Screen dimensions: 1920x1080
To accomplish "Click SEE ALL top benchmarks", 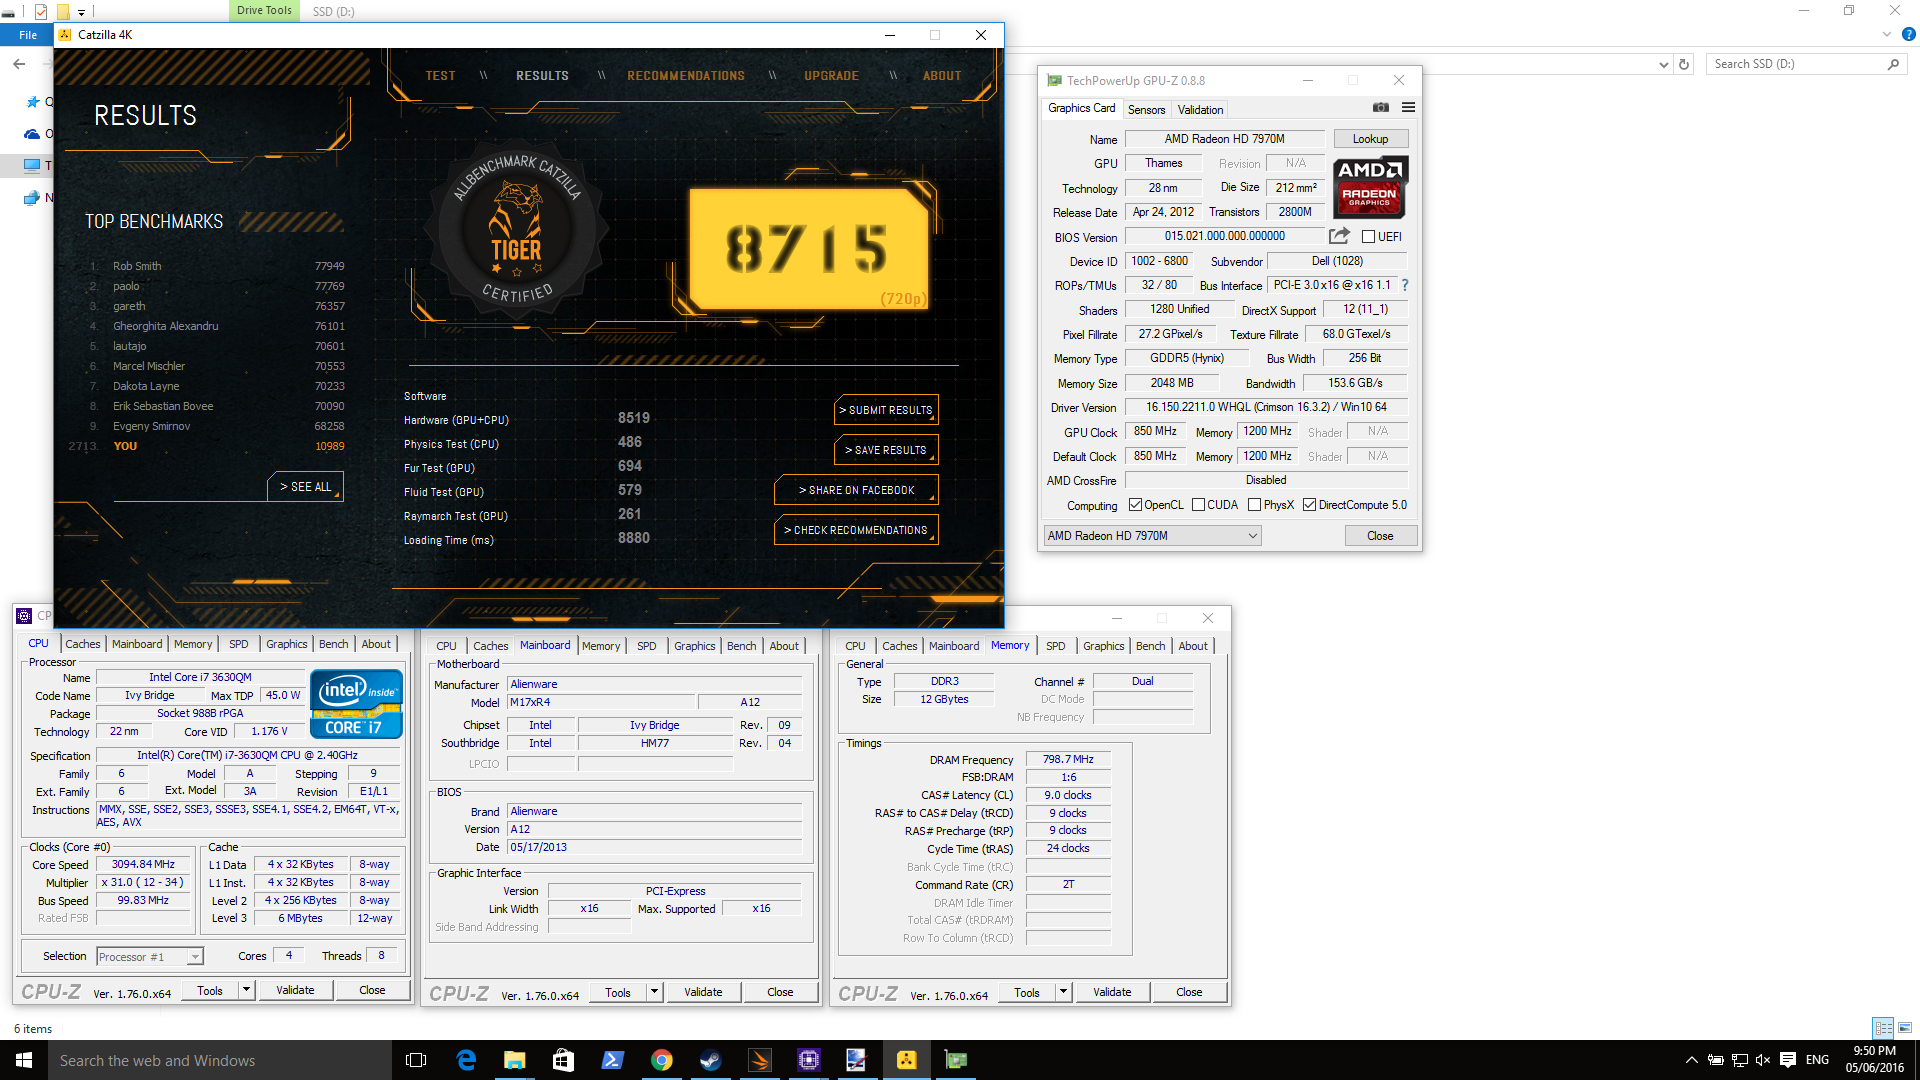I will coord(305,486).
